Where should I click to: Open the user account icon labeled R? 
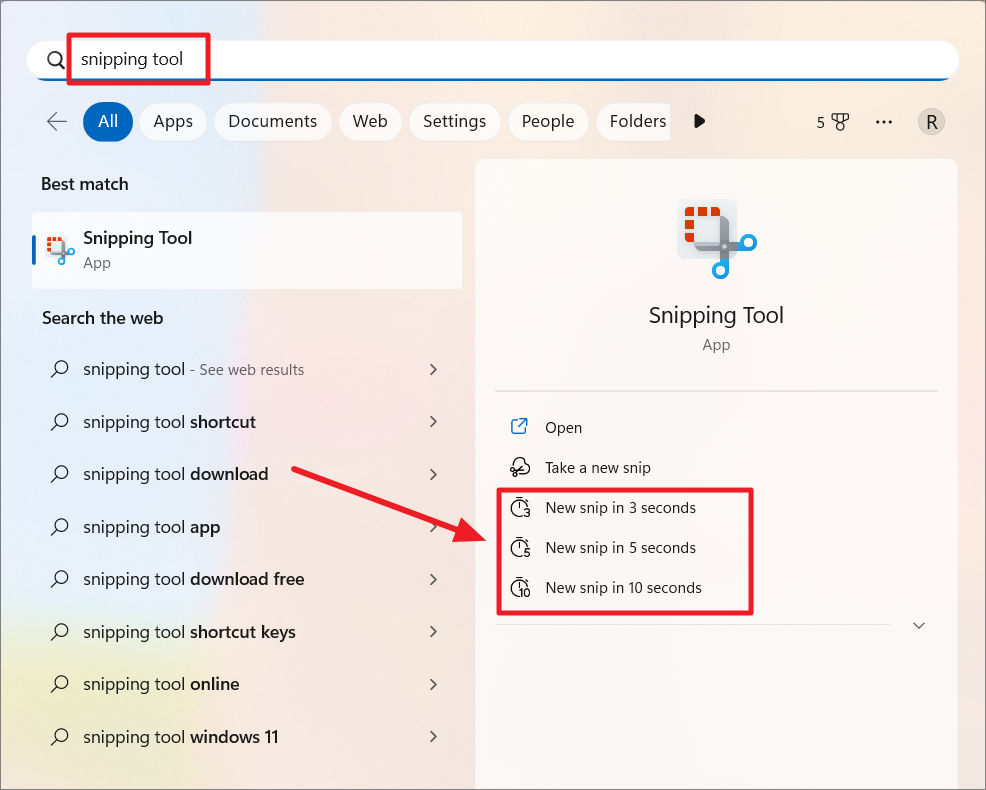tap(931, 121)
